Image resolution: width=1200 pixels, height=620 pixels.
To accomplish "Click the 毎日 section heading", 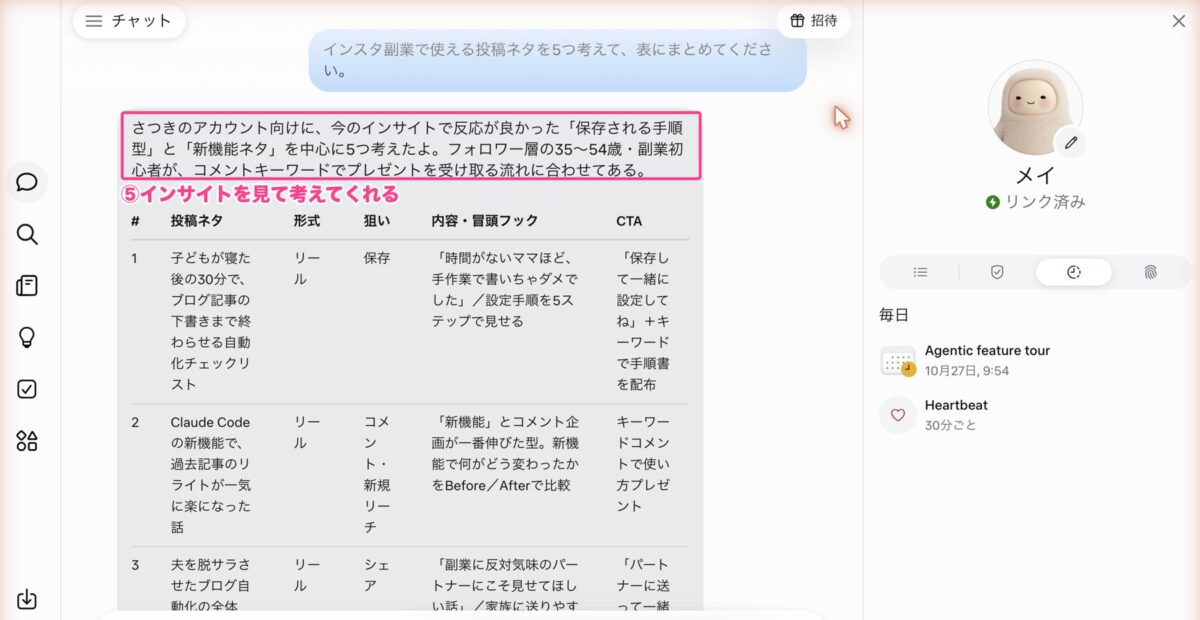I will pyautogui.click(x=894, y=315).
